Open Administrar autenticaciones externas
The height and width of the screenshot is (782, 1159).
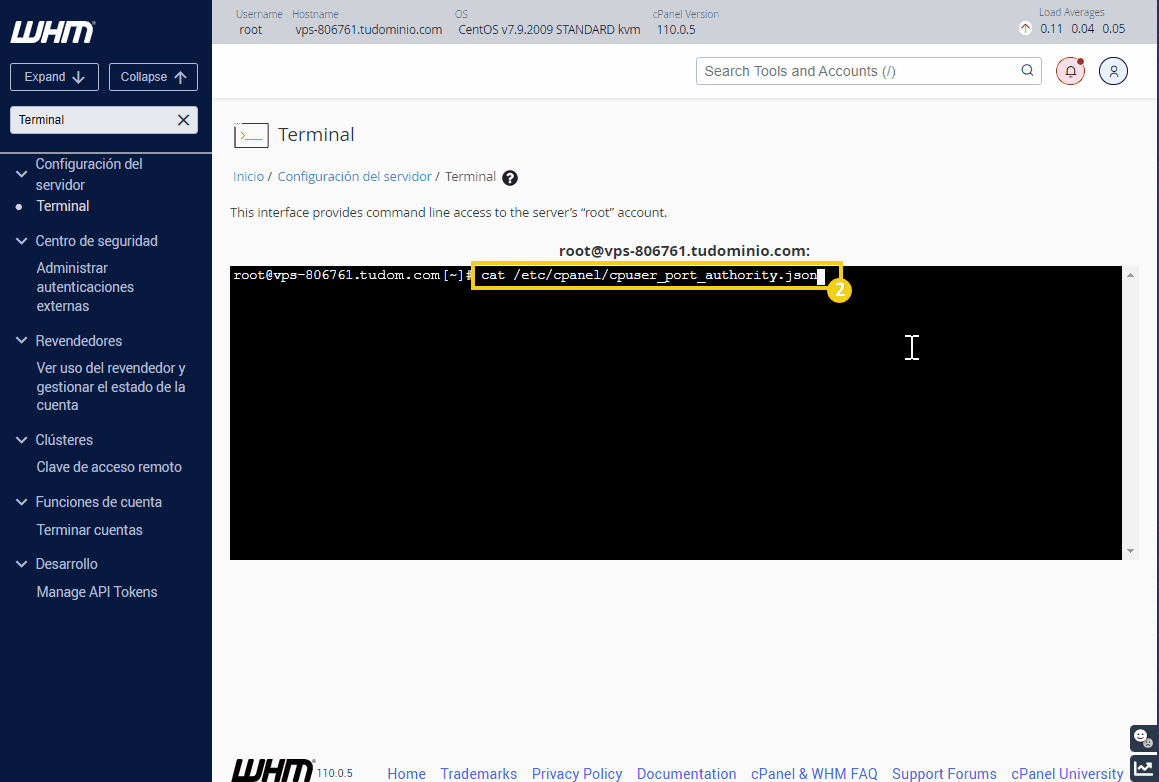click(x=85, y=287)
